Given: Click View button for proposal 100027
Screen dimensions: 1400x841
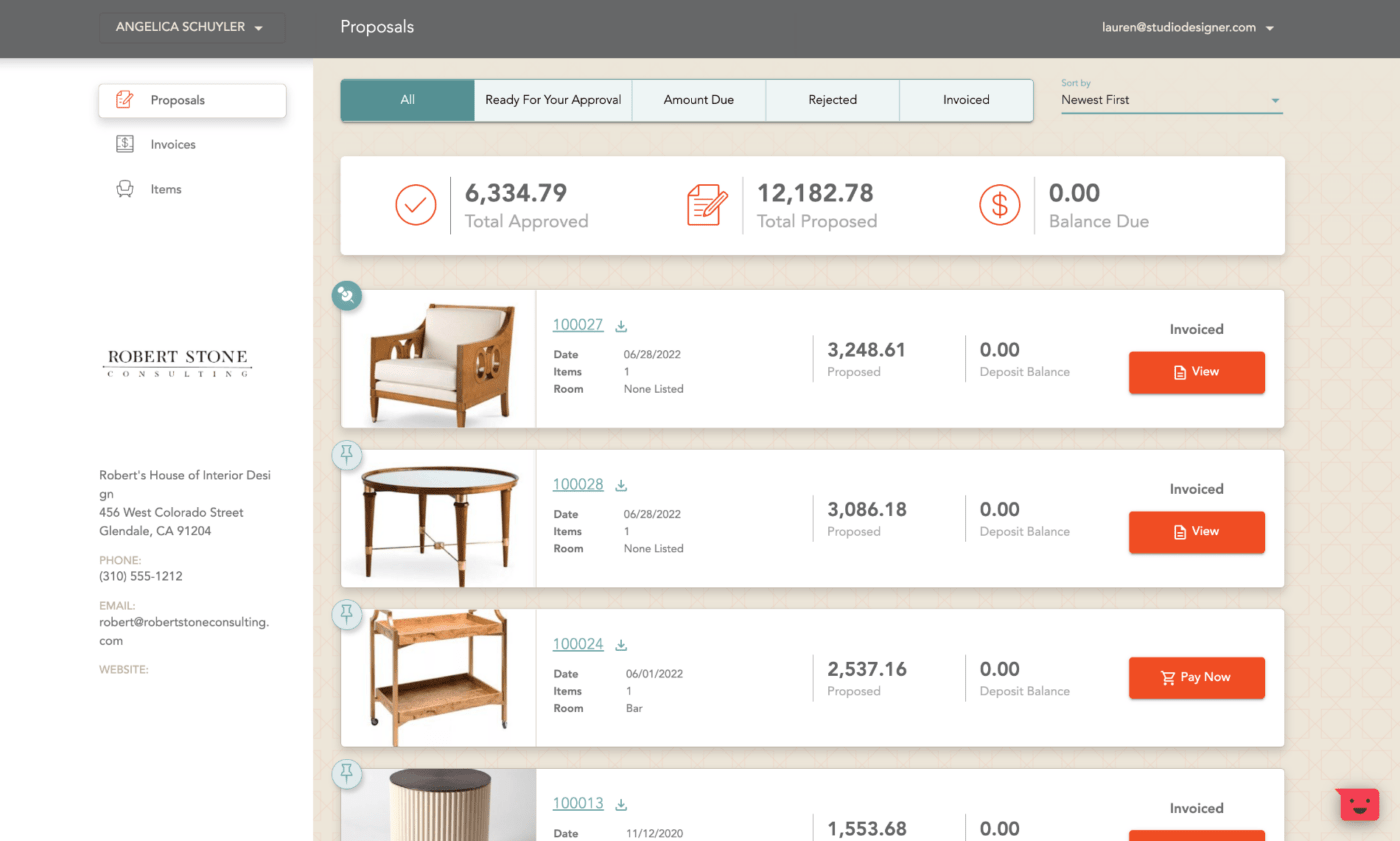Looking at the screenshot, I should [x=1197, y=372].
